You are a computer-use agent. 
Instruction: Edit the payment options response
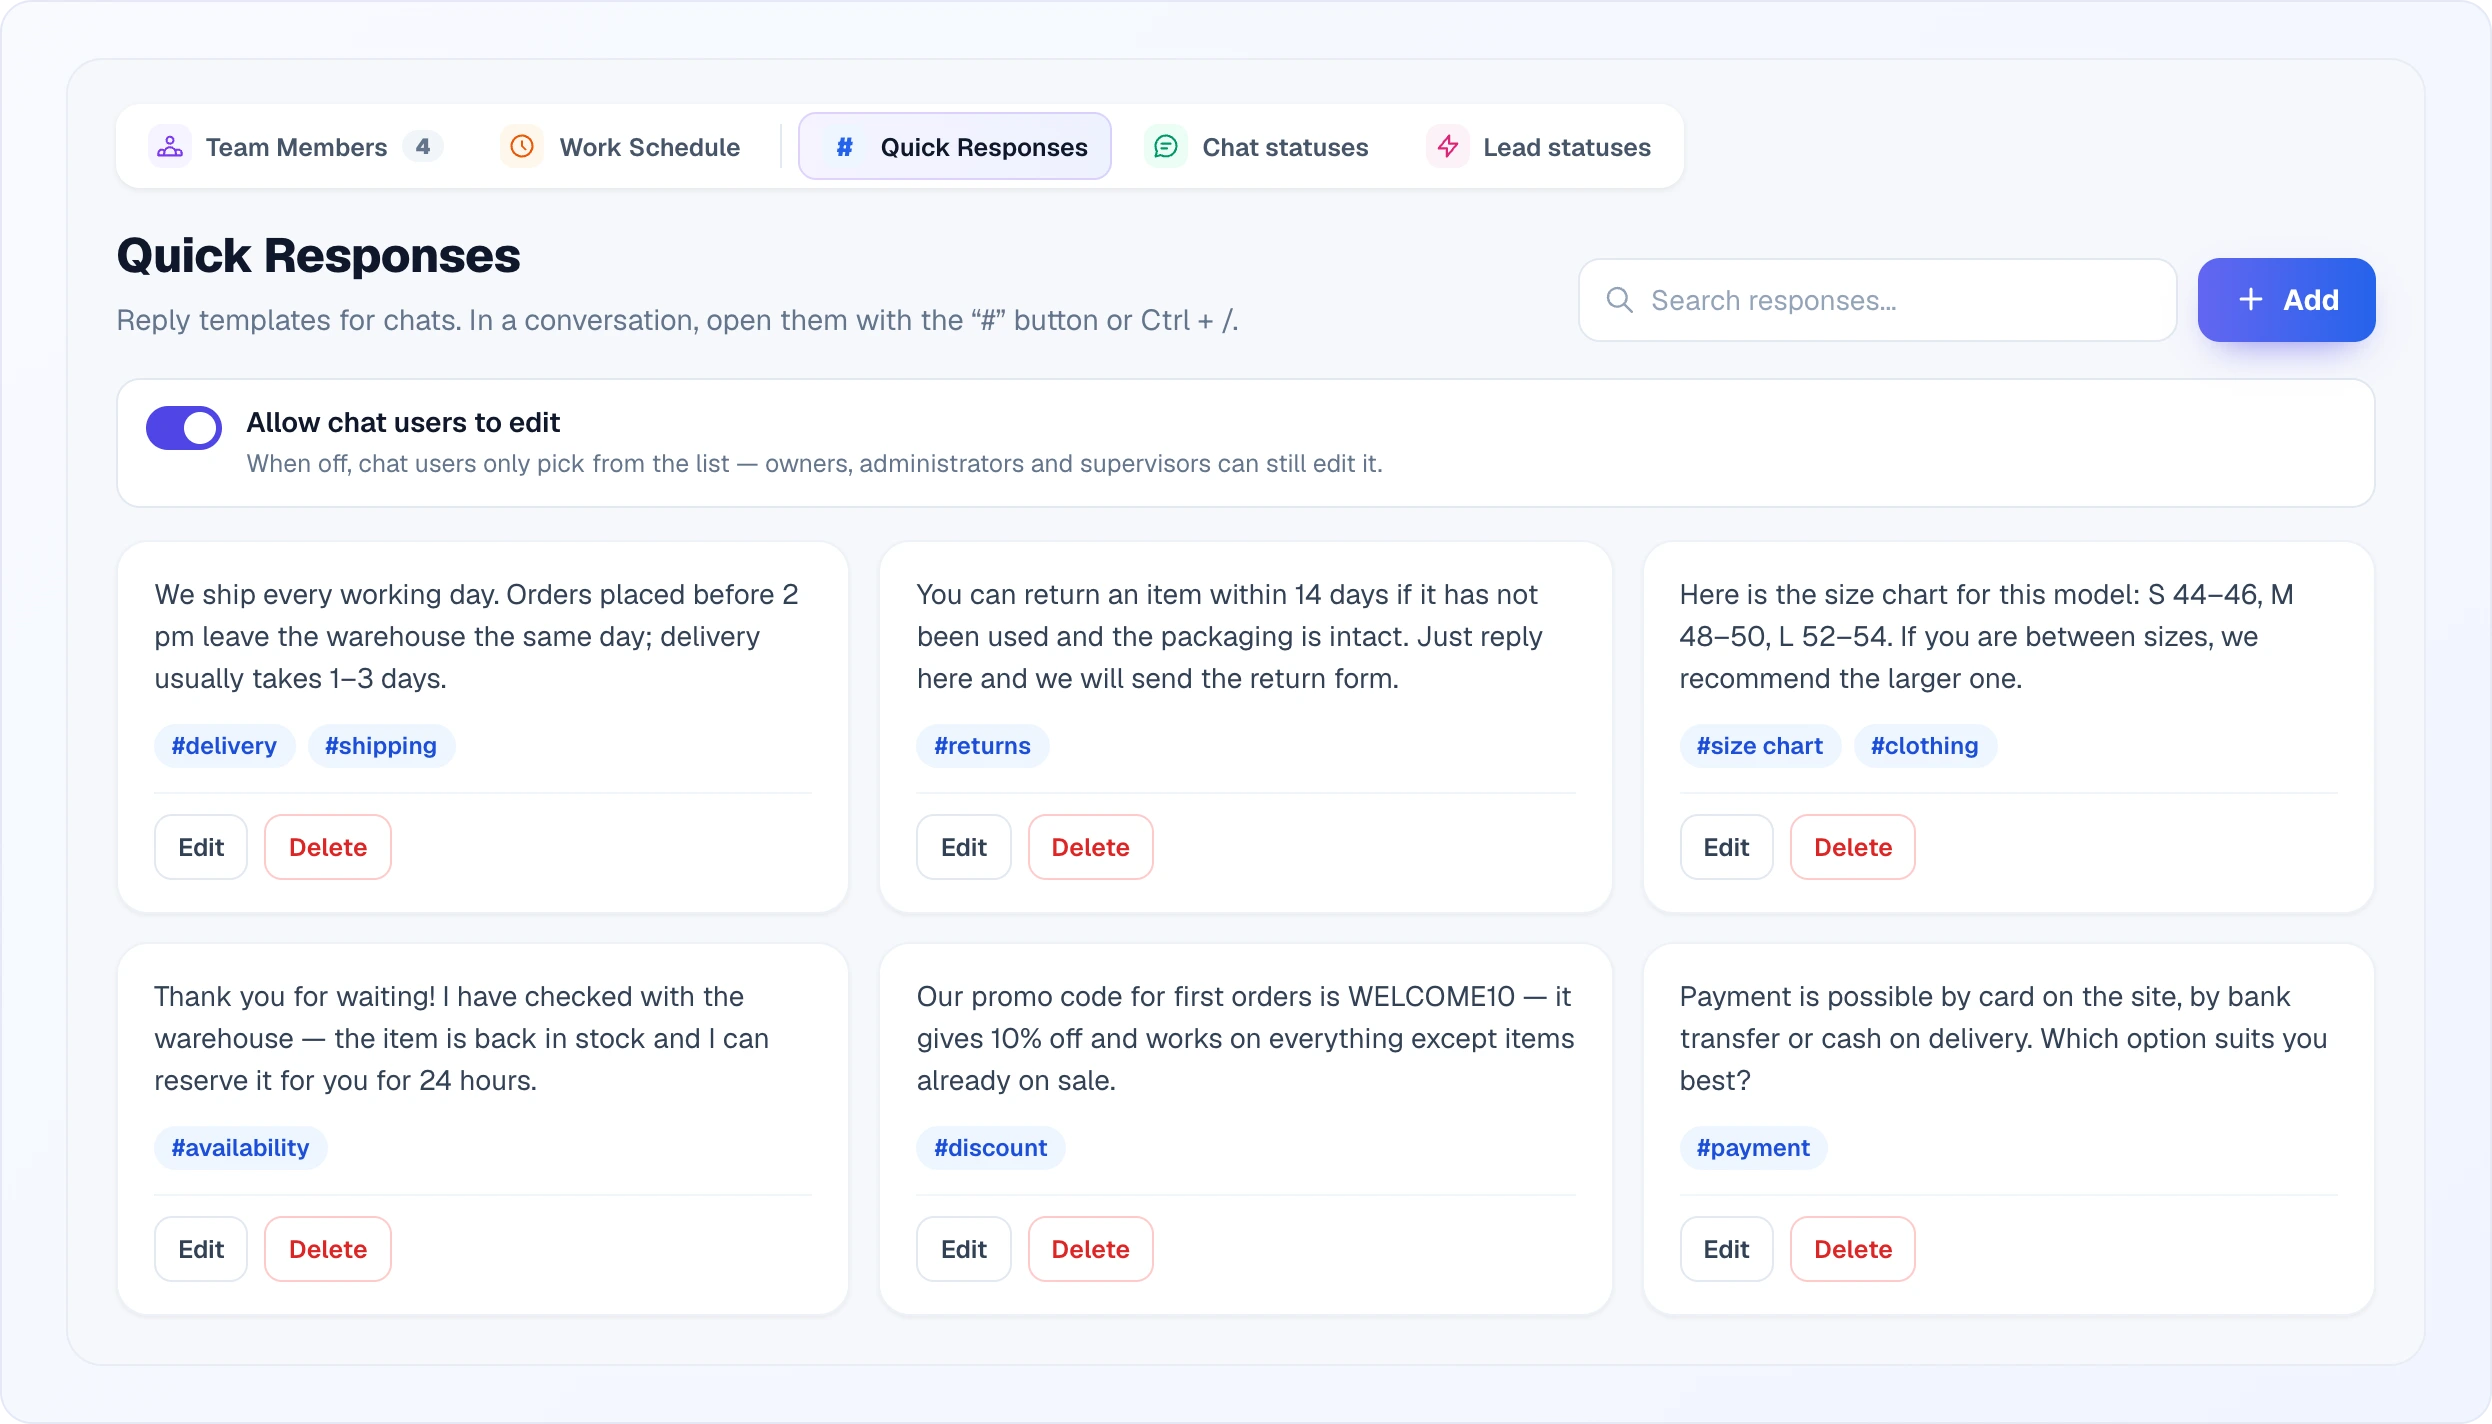[x=1726, y=1249]
